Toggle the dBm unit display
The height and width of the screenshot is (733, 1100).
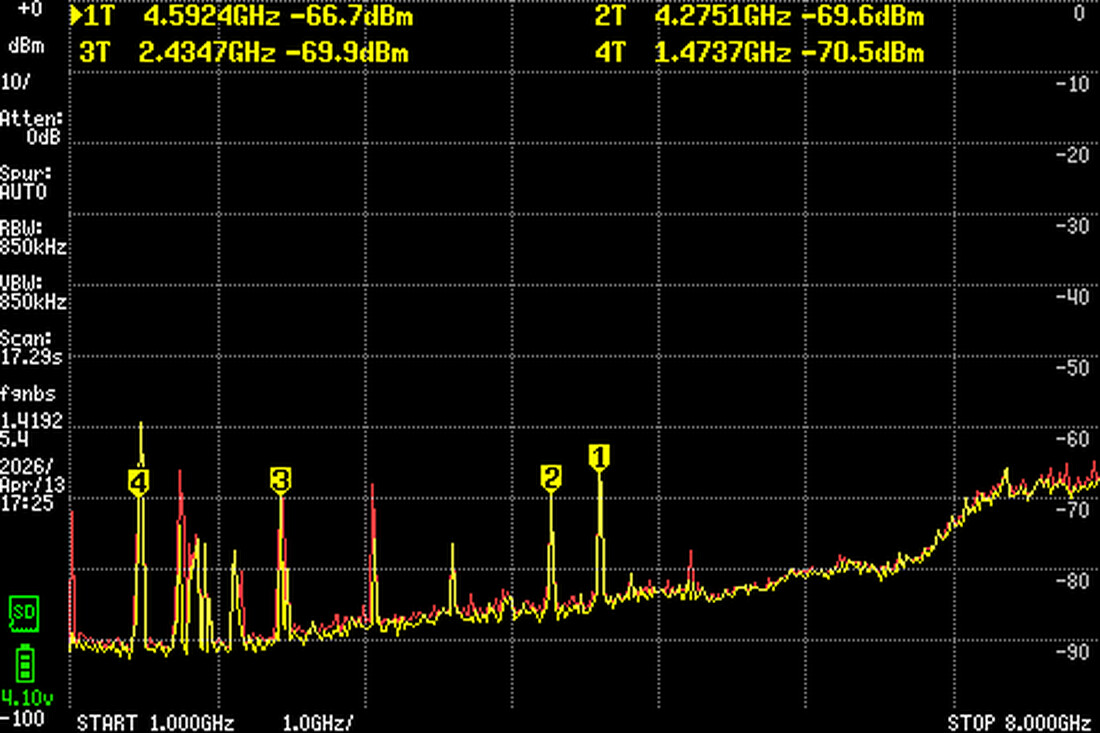coord(27,44)
